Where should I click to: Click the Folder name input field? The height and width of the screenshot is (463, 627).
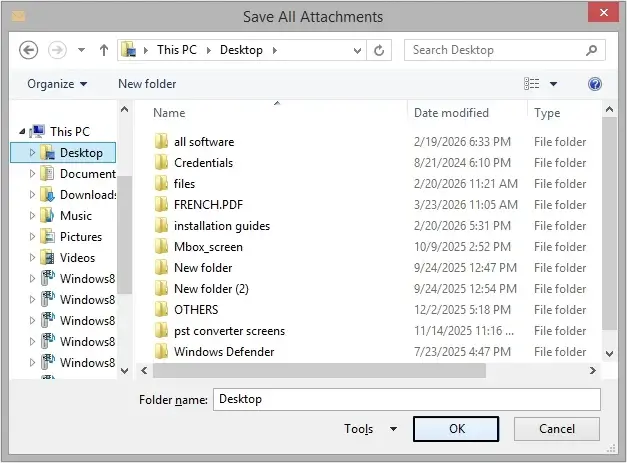pos(407,399)
